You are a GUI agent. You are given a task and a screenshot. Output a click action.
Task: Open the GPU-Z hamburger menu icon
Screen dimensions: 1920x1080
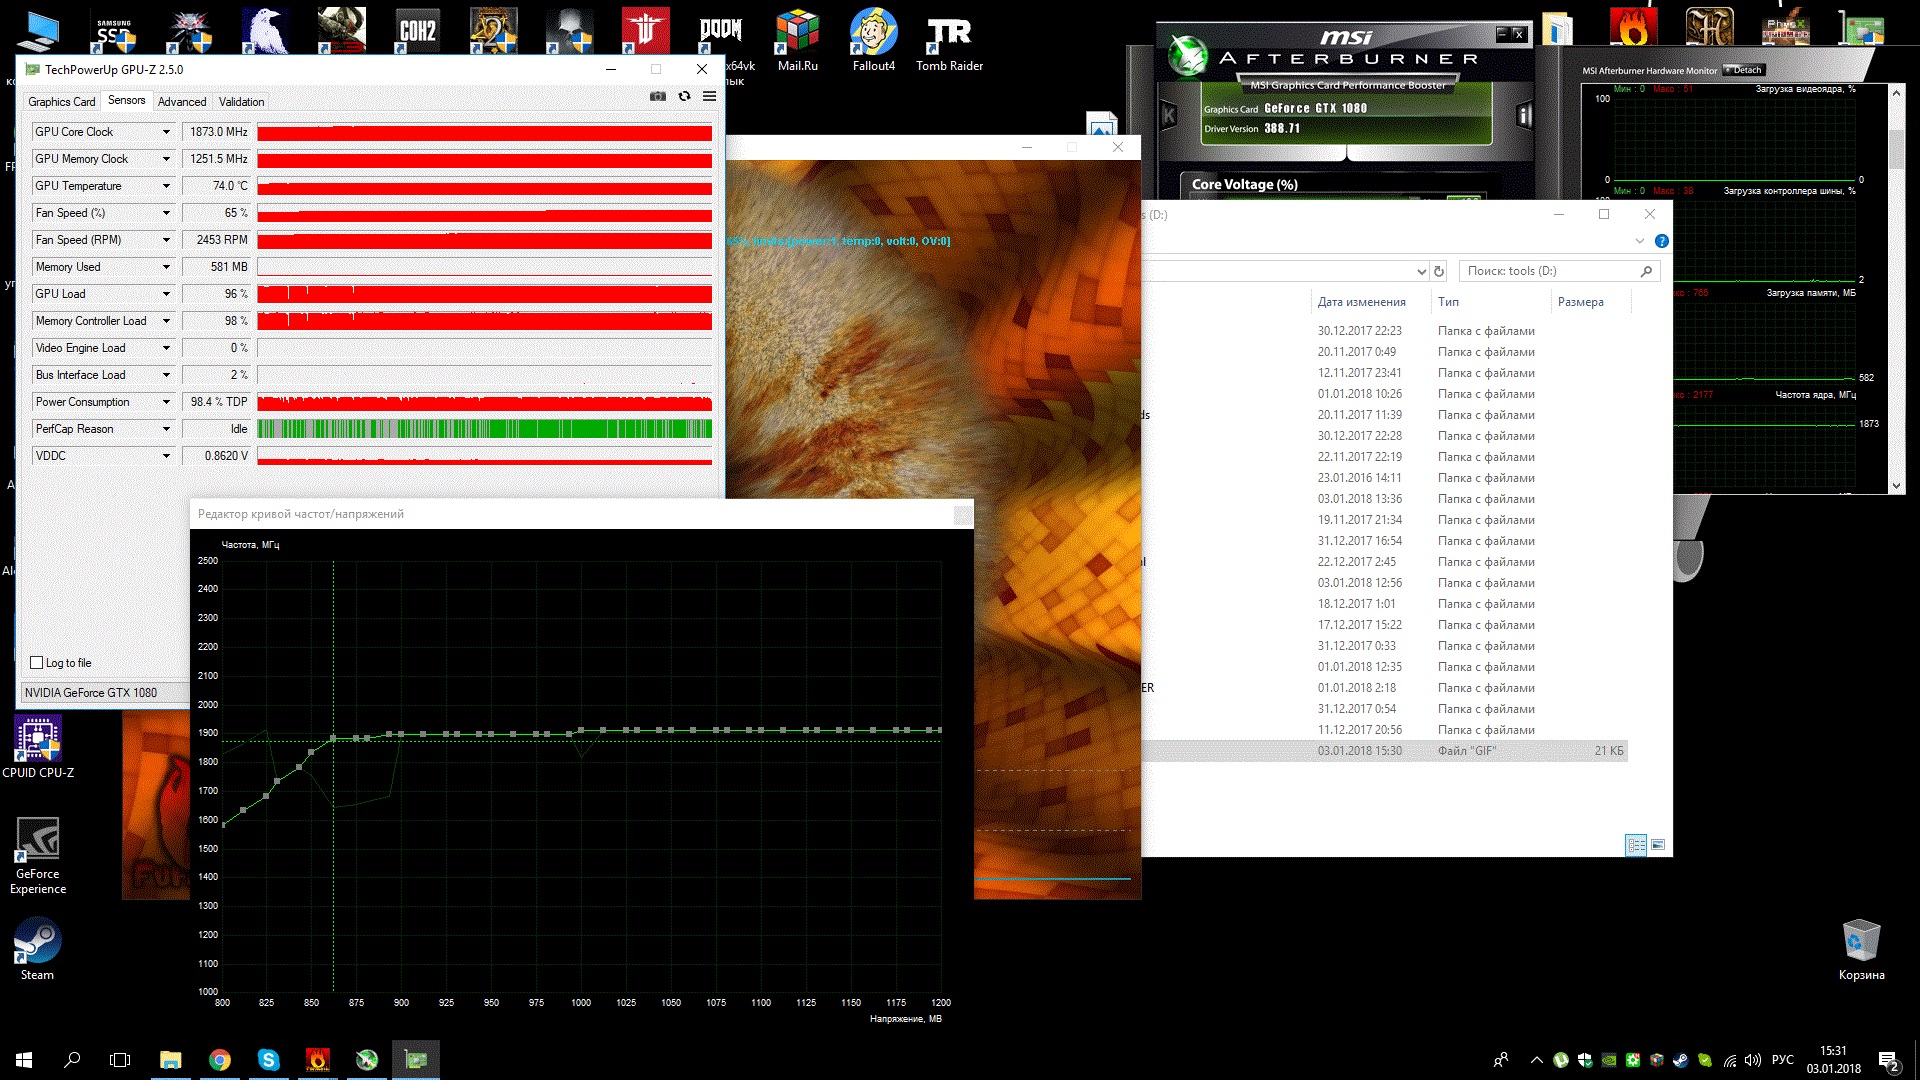[709, 96]
